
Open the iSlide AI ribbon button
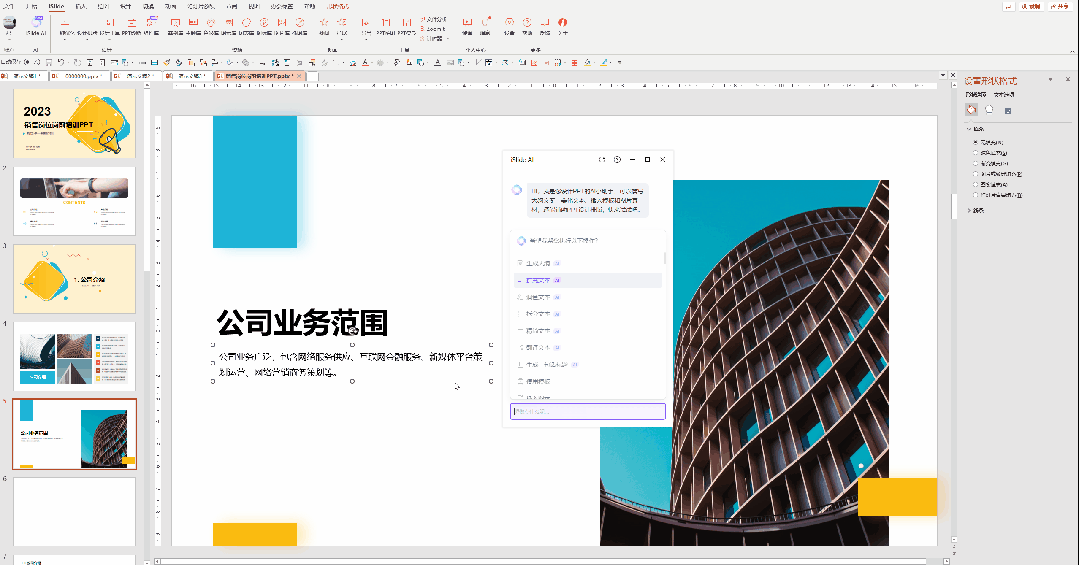click(36, 25)
